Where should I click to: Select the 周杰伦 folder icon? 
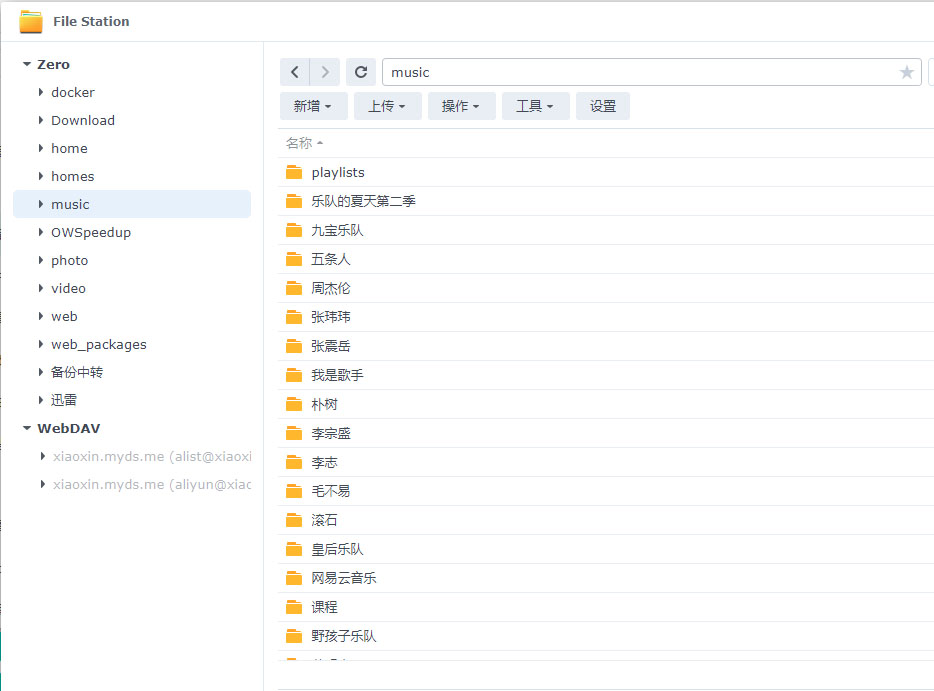(294, 288)
